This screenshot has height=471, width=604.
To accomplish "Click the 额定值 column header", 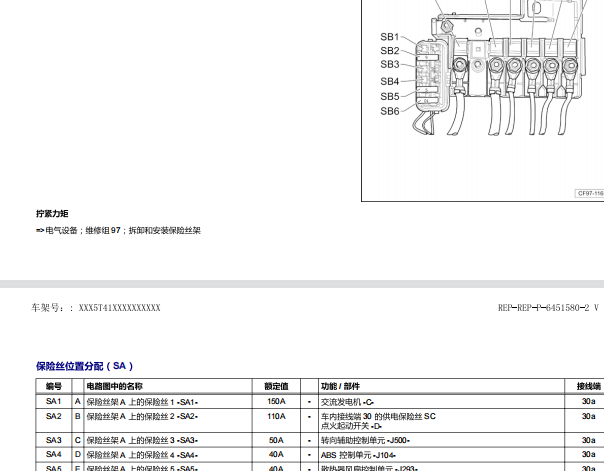I will [276, 386].
